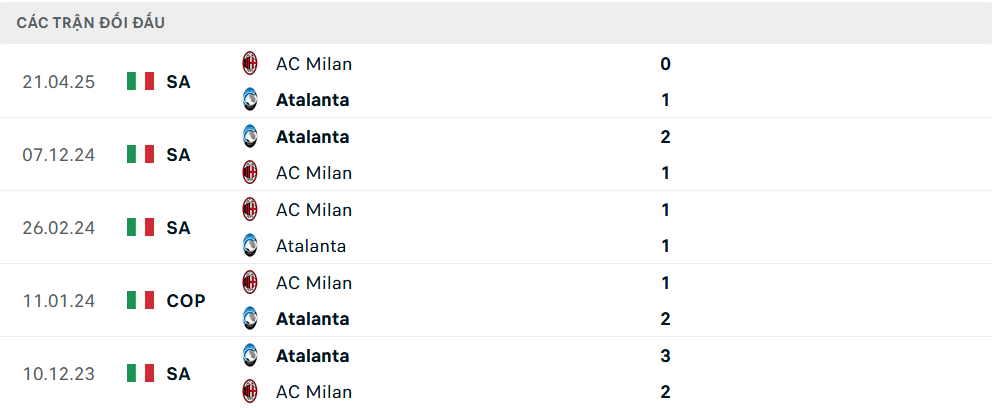Click Atalanta crest in 21.04.25 match
The image size is (992, 408).
250,100
